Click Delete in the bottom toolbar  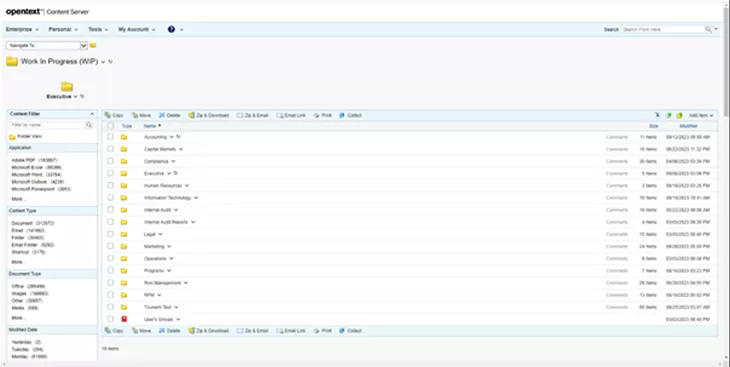pyautogui.click(x=169, y=331)
